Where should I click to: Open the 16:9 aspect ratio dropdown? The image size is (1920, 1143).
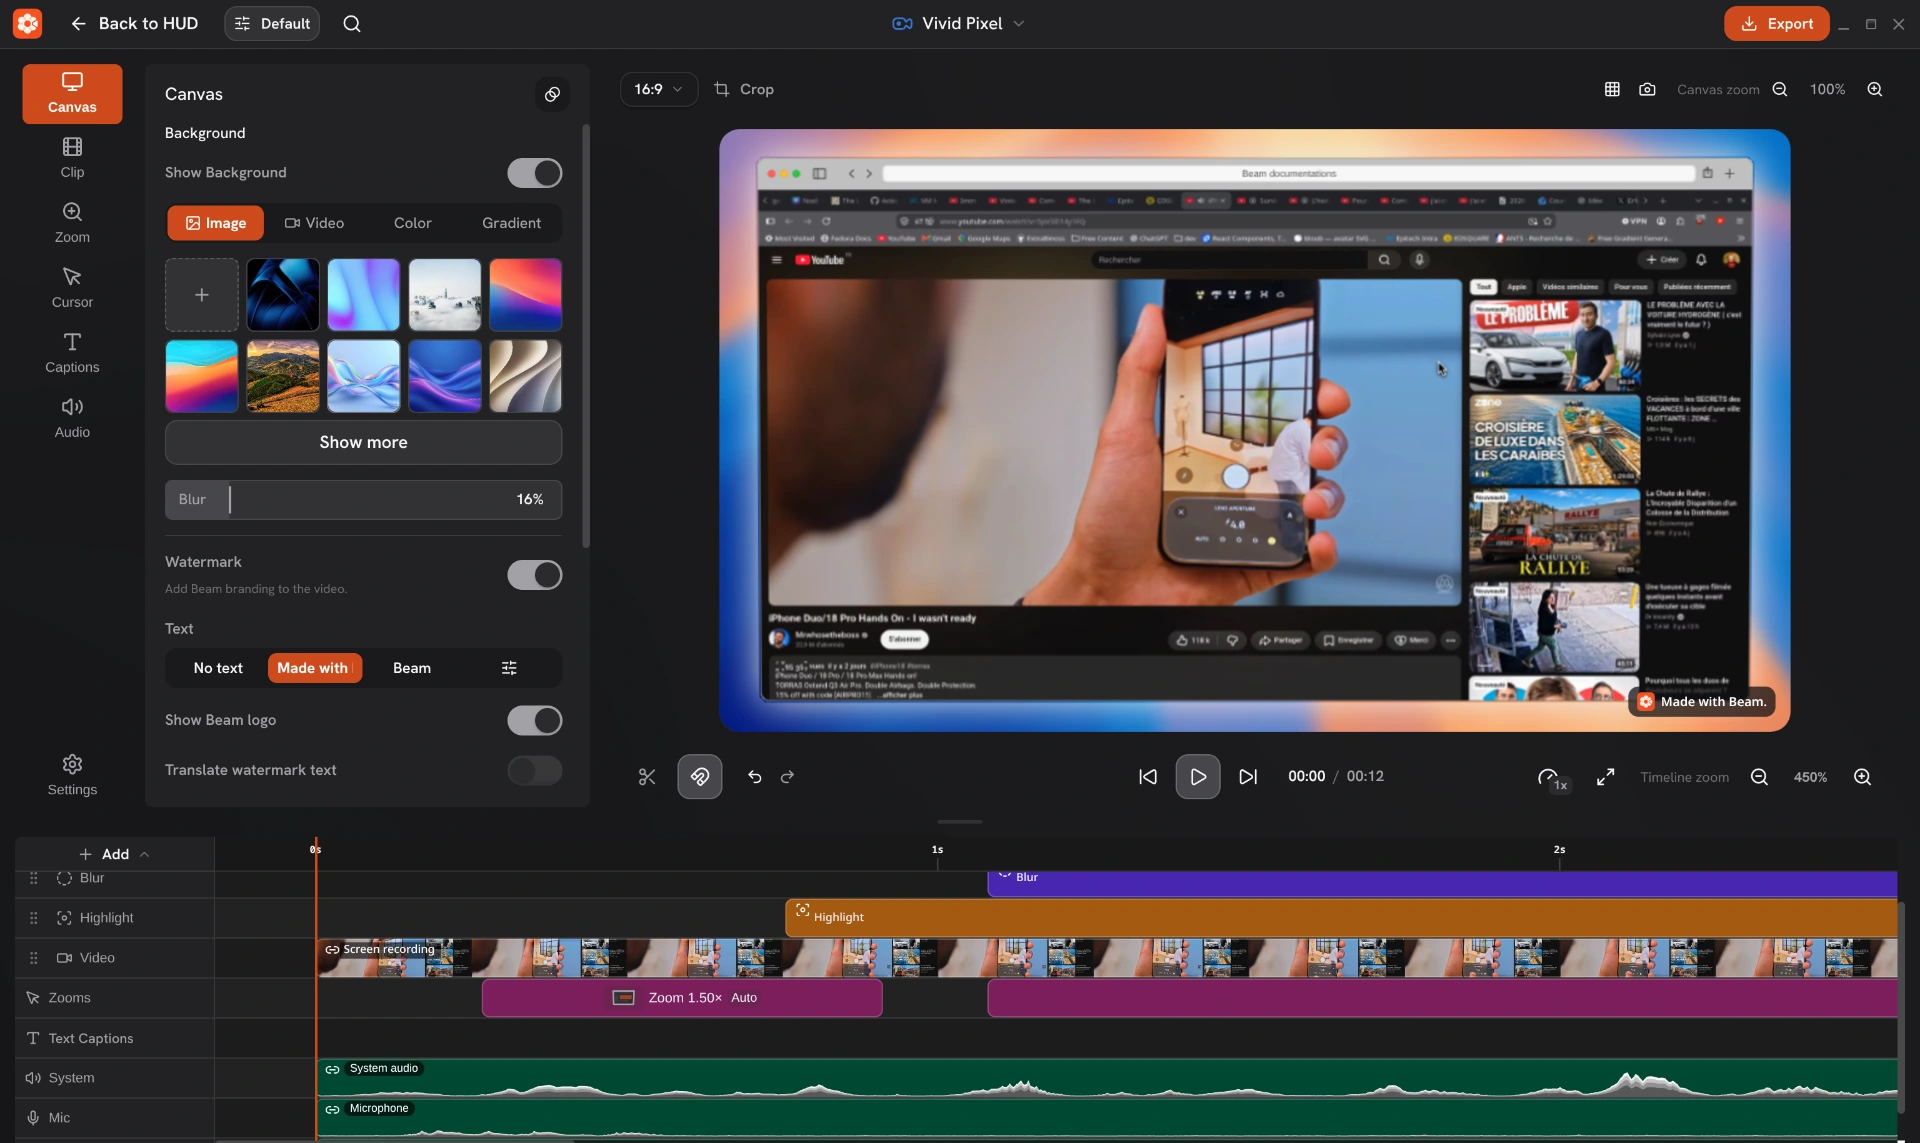tap(659, 89)
